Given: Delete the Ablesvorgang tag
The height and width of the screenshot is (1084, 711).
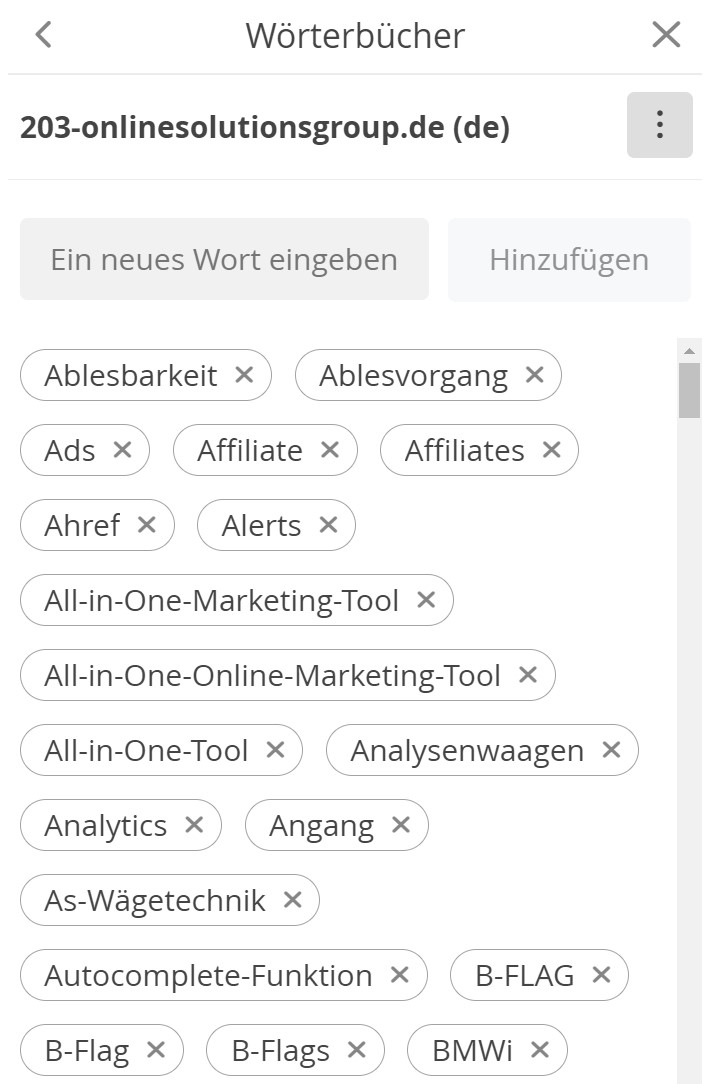Looking at the screenshot, I should 534,375.
